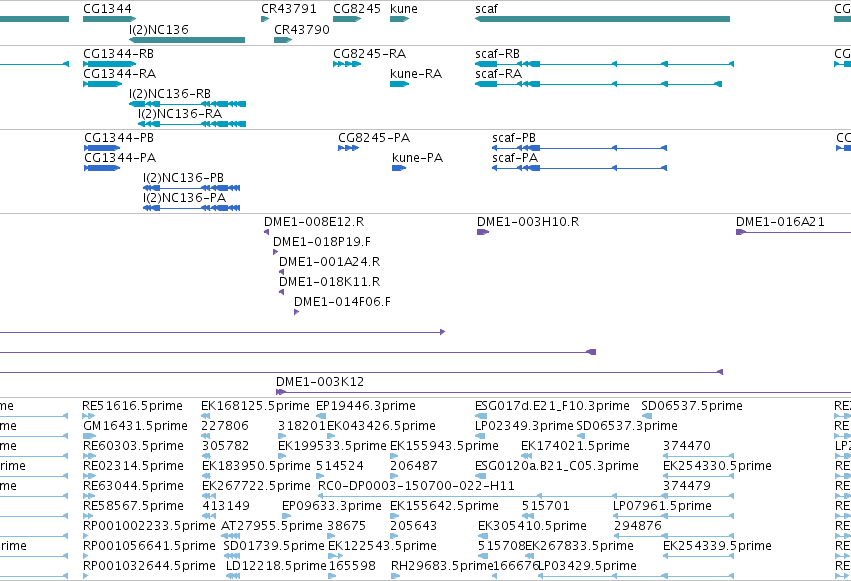Select transcript l(2)NC136-RB label
Screen dimensions: 851x581
coord(170,93)
